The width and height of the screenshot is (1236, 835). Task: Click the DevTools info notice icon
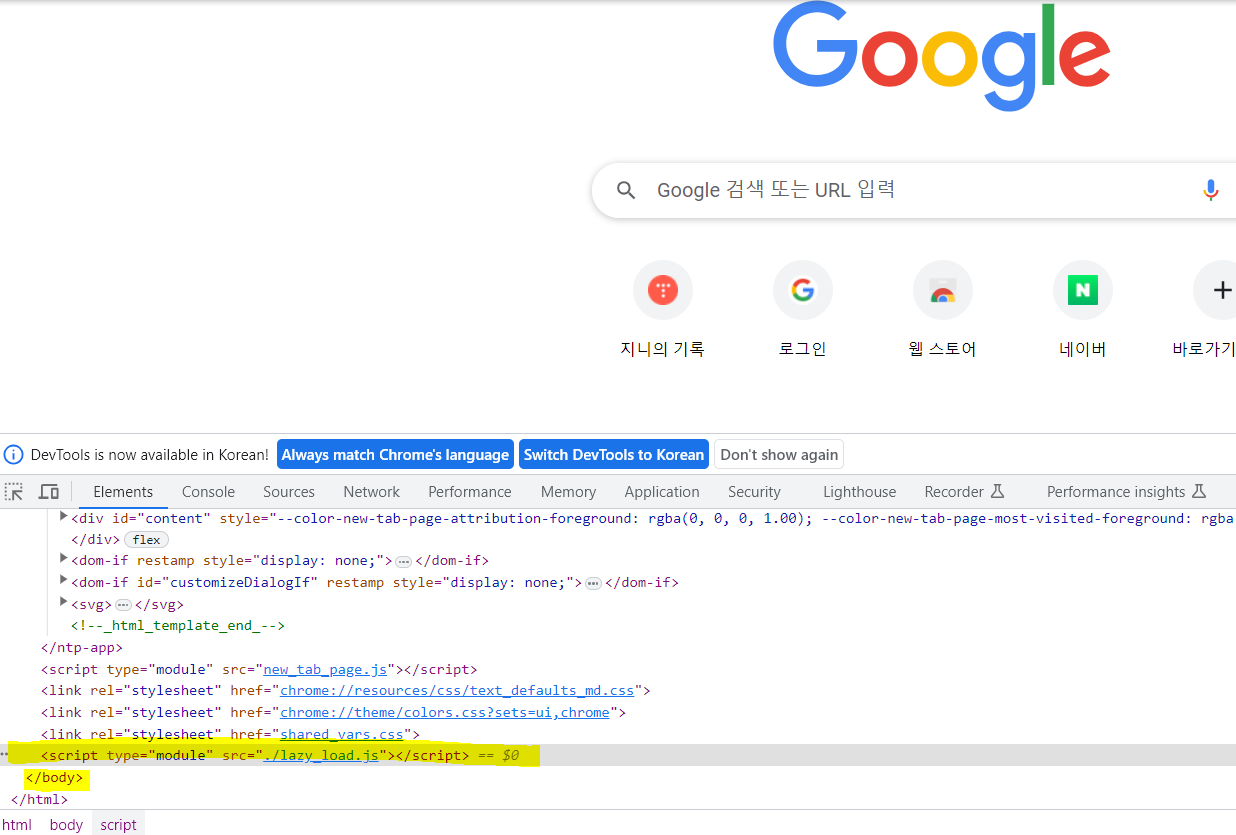pos(13,455)
